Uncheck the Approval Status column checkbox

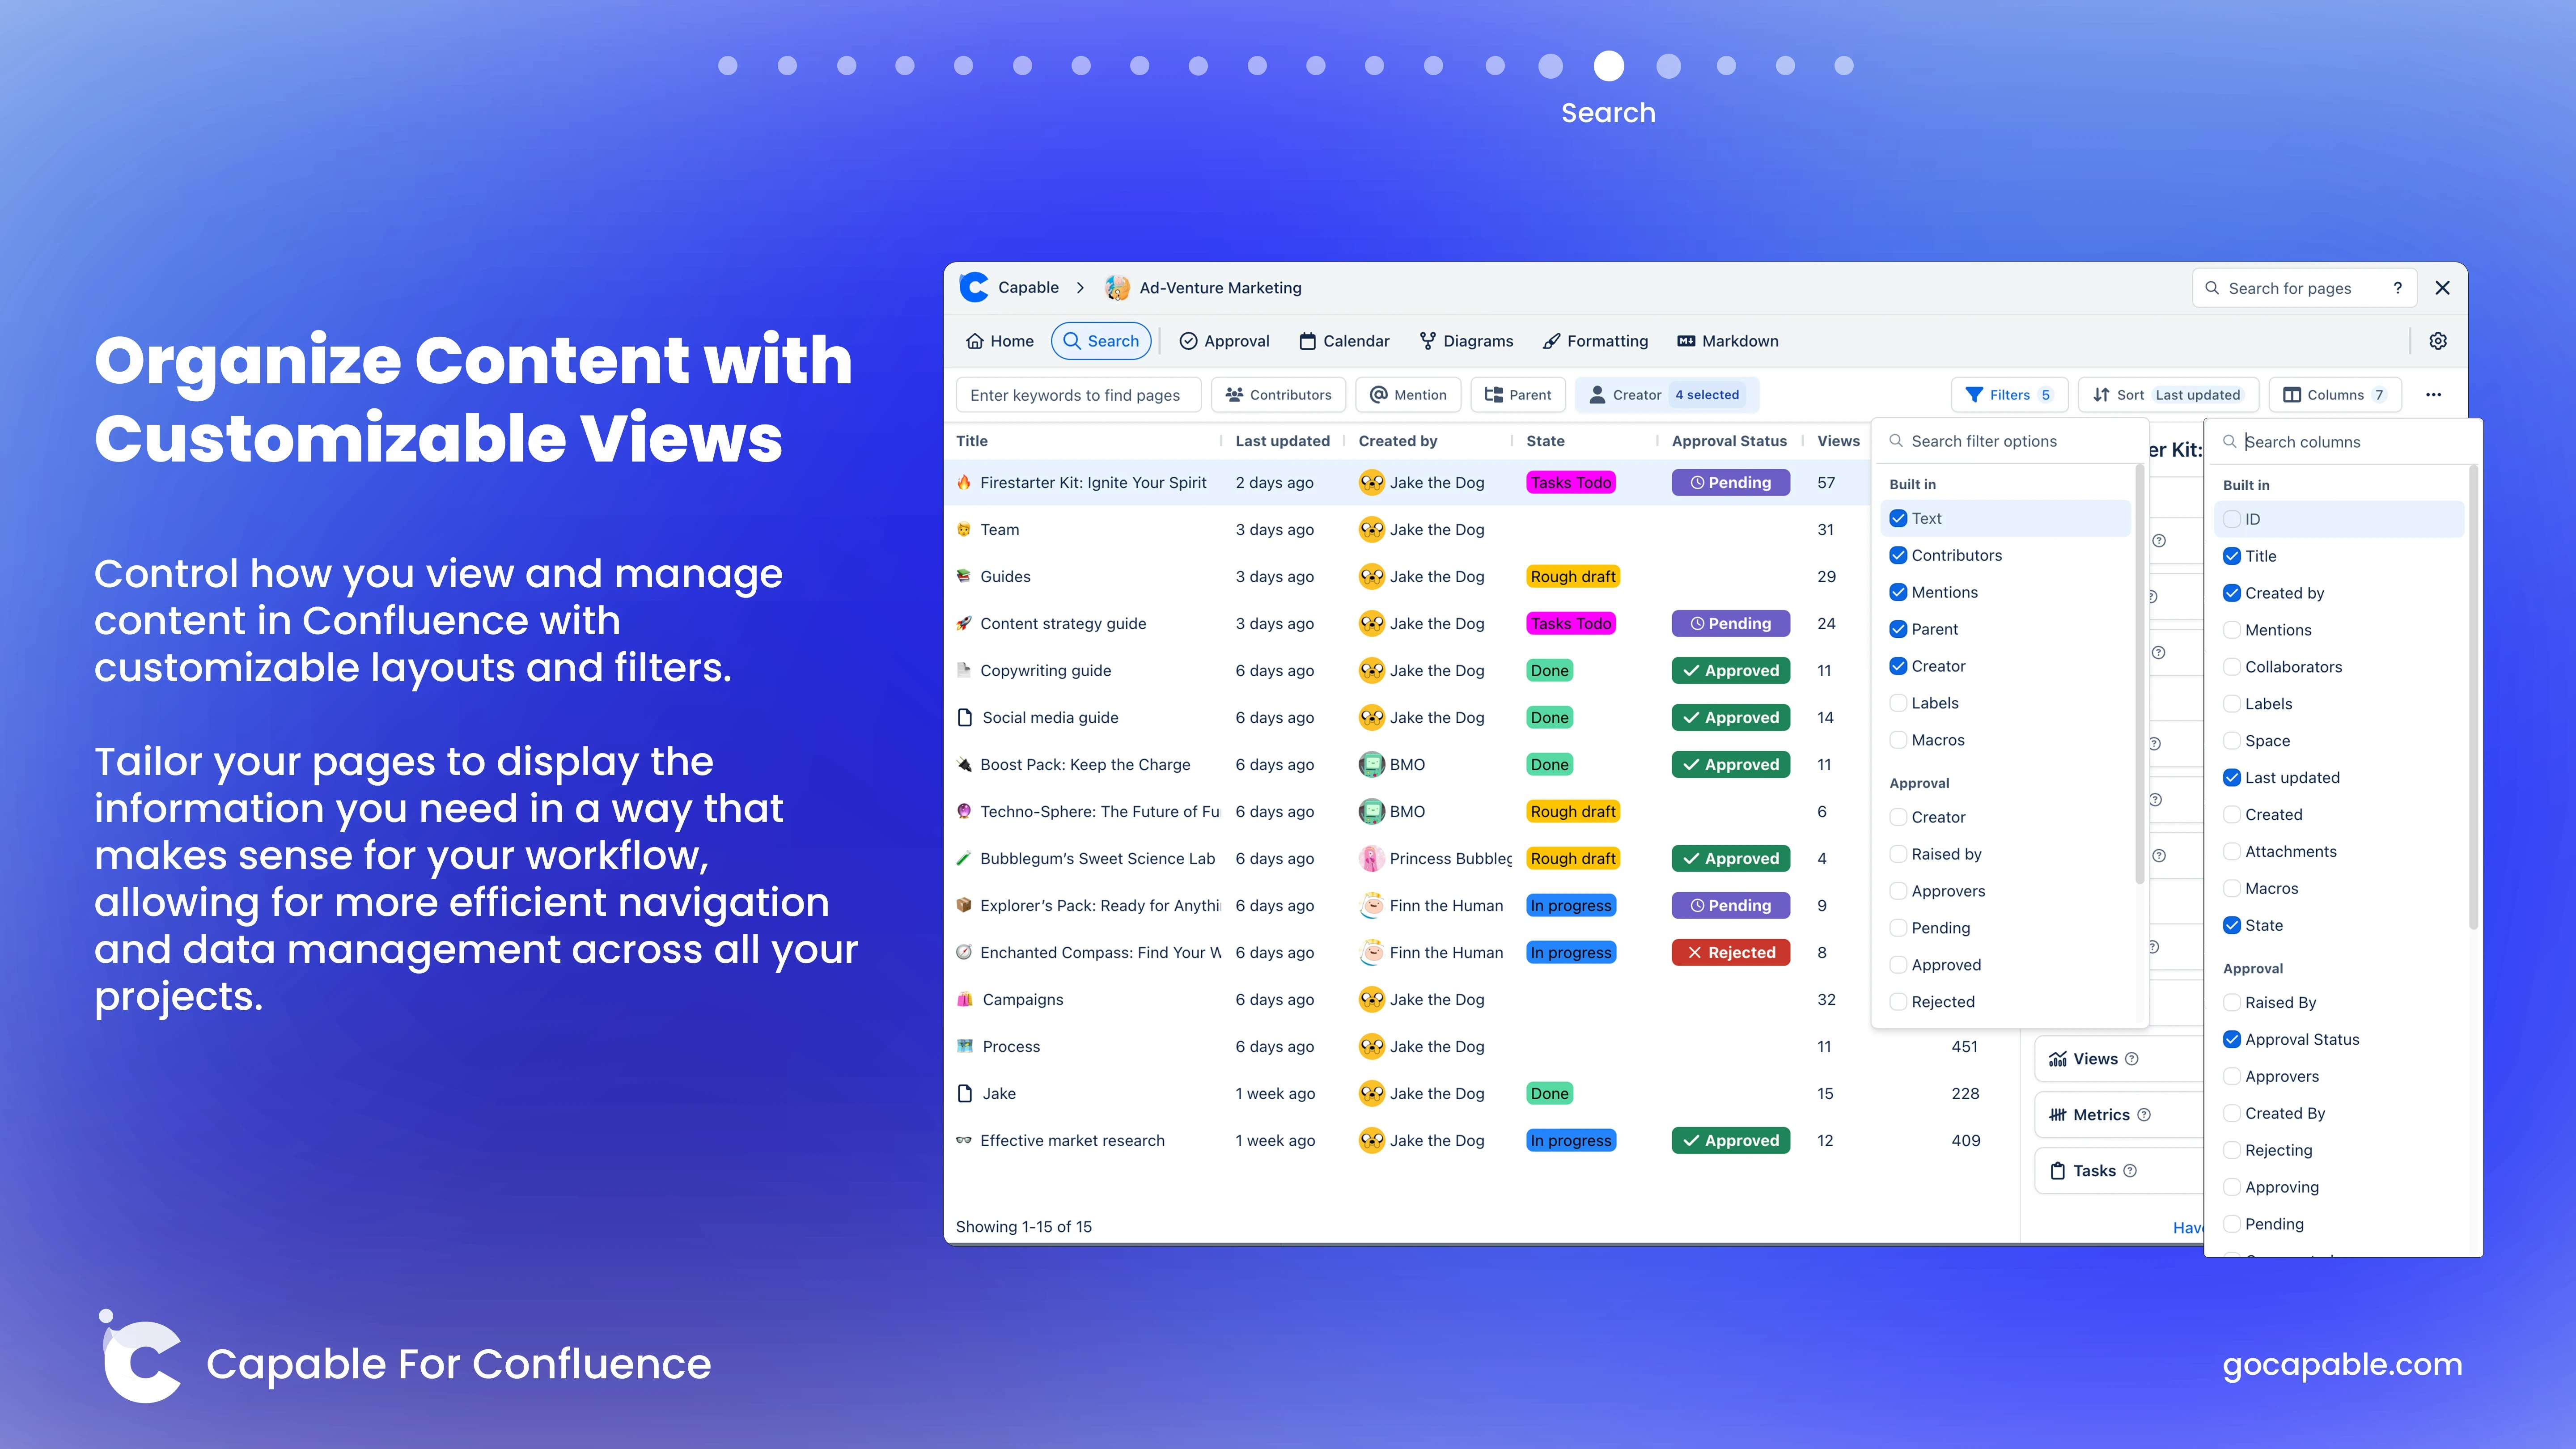pyautogui.click(x=2232, y=1039)
